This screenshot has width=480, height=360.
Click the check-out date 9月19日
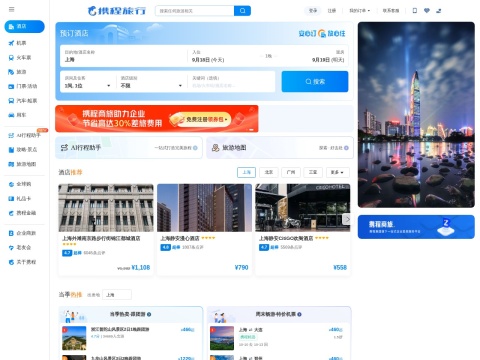click(x=328, y=60)
